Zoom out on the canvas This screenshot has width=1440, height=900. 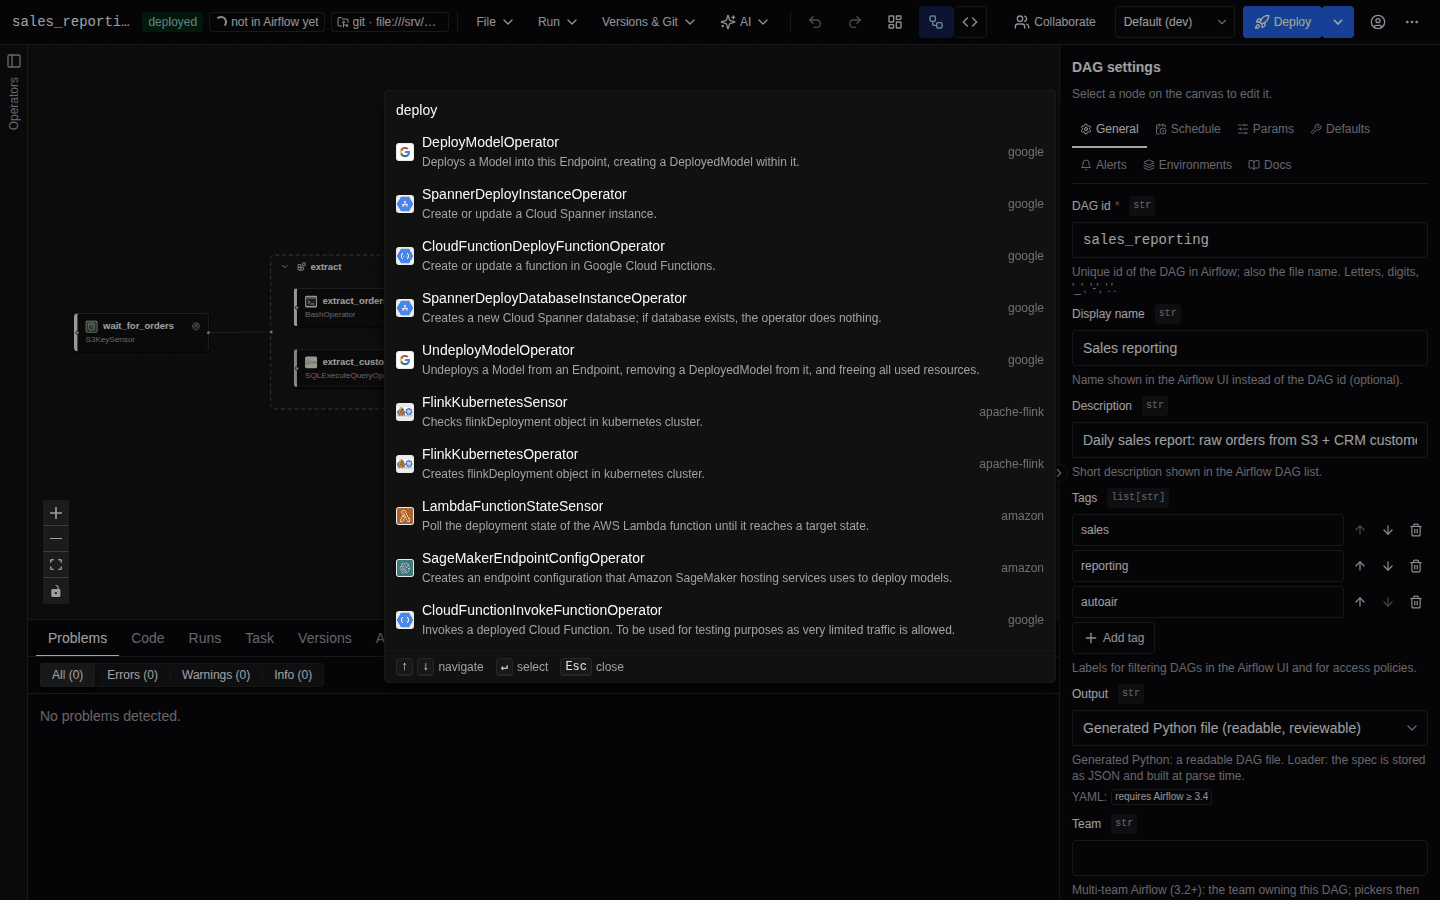pyautogui.click(x=56, y=539)
